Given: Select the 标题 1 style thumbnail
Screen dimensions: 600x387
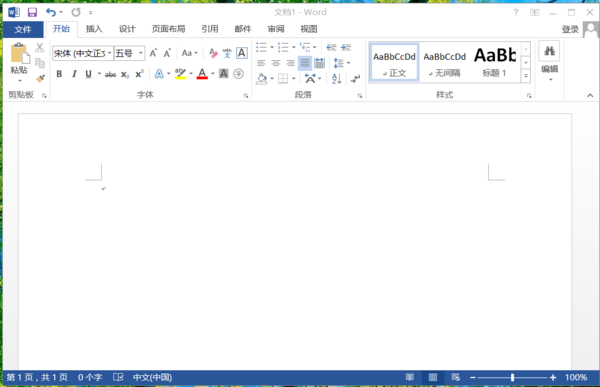Looking at the screenshot, I should point(494,62).
